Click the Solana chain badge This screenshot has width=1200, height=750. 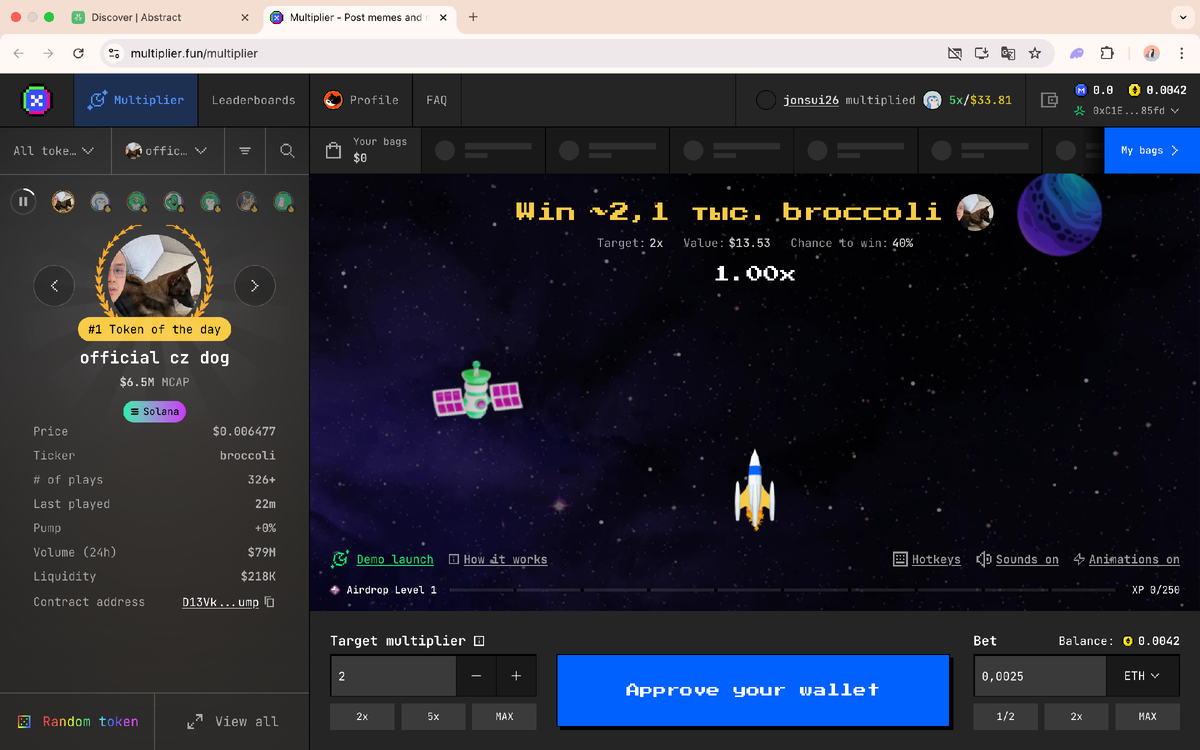pos(154,412)
